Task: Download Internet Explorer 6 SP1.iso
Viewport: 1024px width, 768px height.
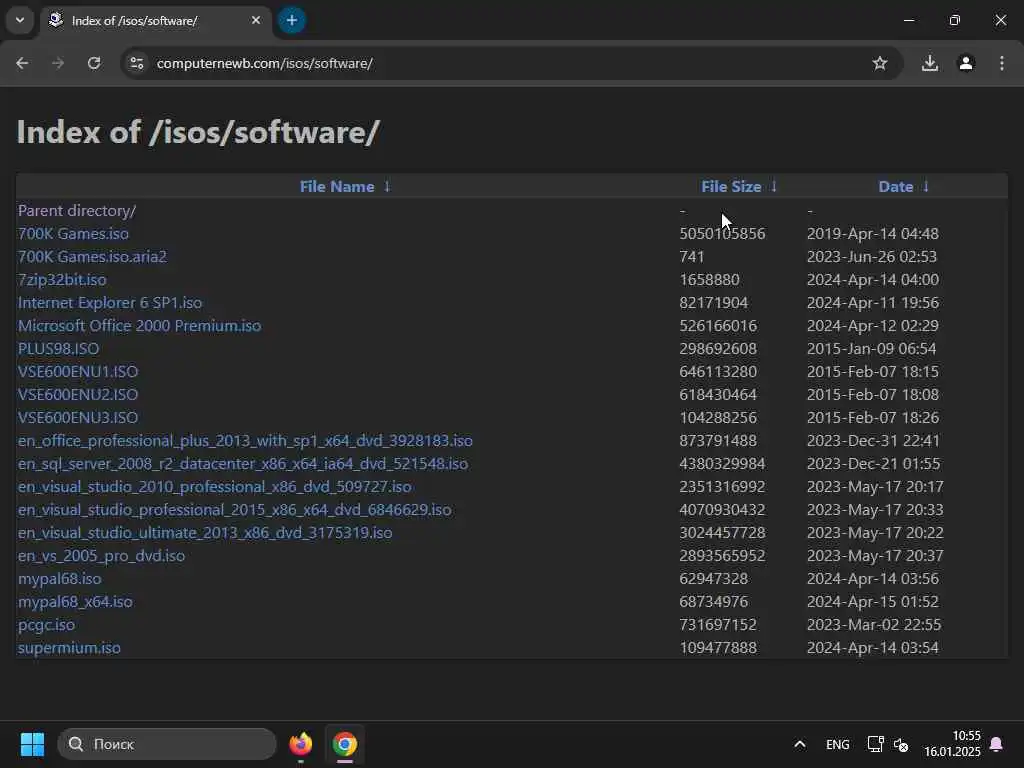Action: coord(110,303)
